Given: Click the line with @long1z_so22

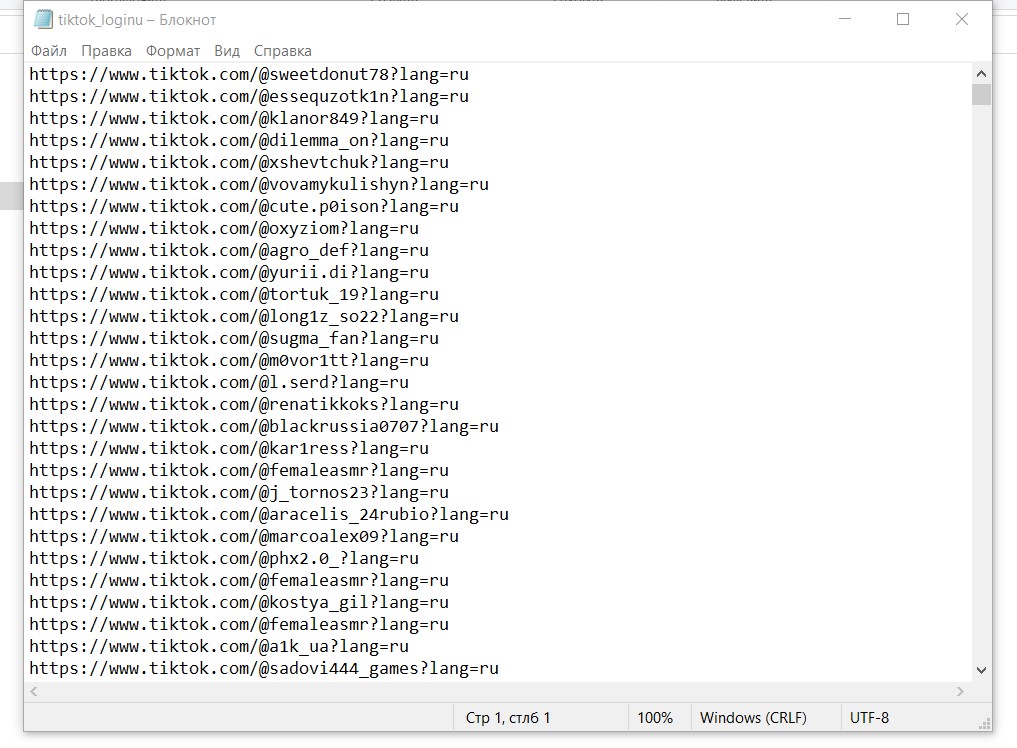Looking at the screenshot, I should pyautogui.click(x=244, y=317).
